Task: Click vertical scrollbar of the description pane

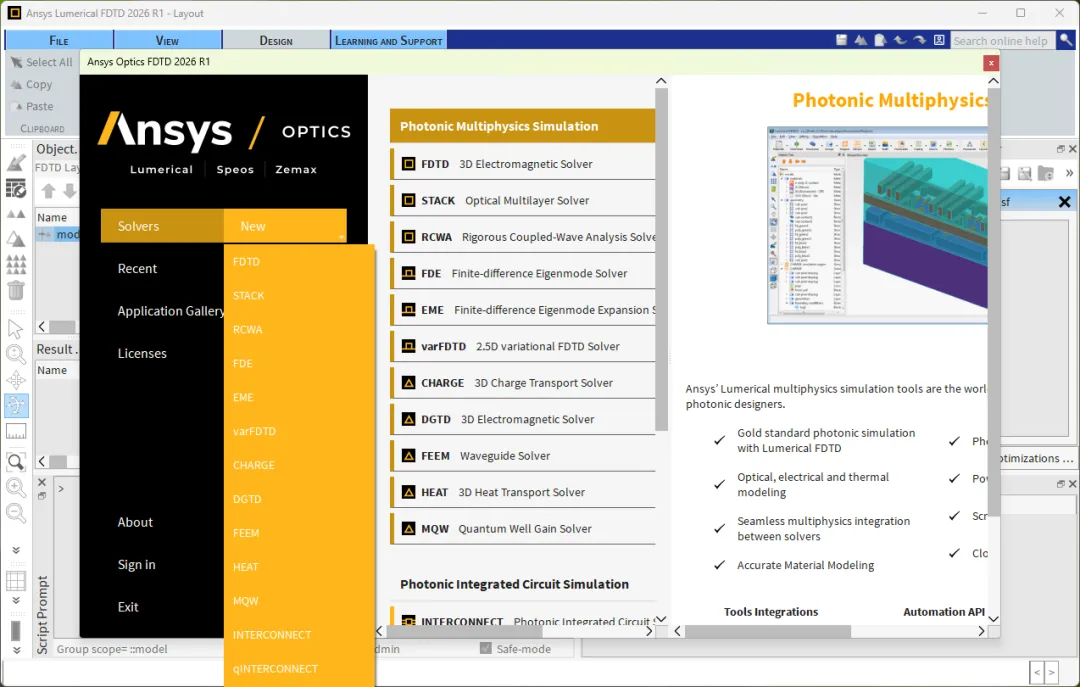Action: [993, 303]
